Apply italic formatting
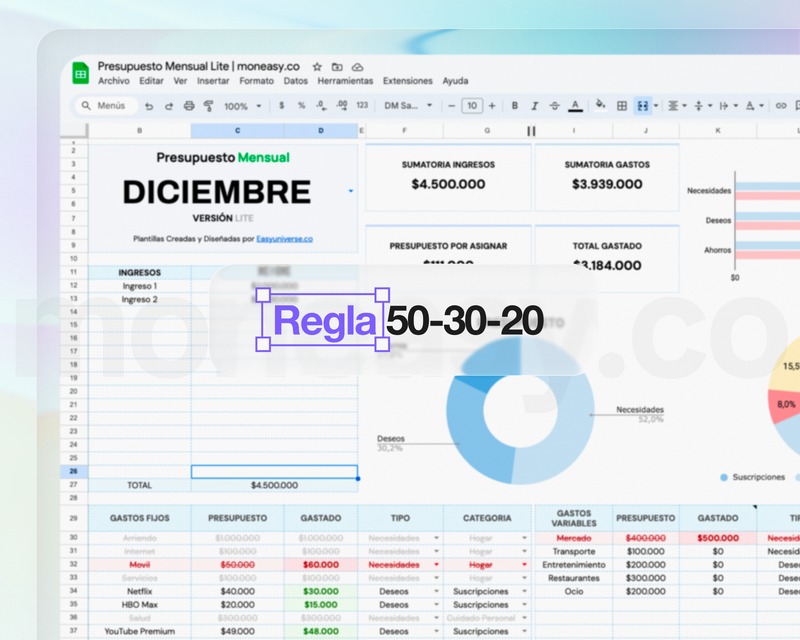The image size is (800, 640). pyautogui.click(x=535, y=106)
